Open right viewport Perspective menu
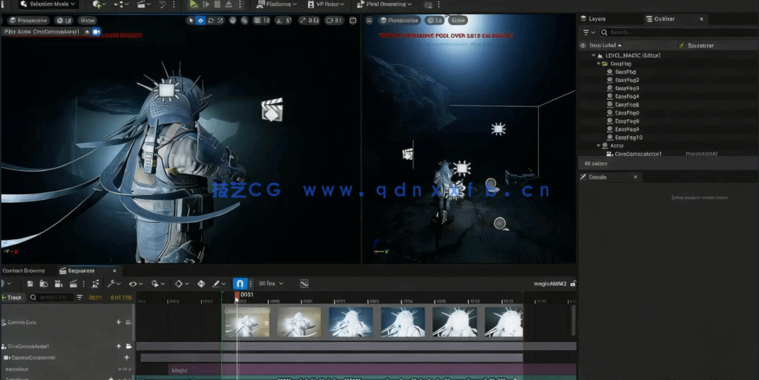759x380 pixels. pyautogui.click(x=400, y=20)
